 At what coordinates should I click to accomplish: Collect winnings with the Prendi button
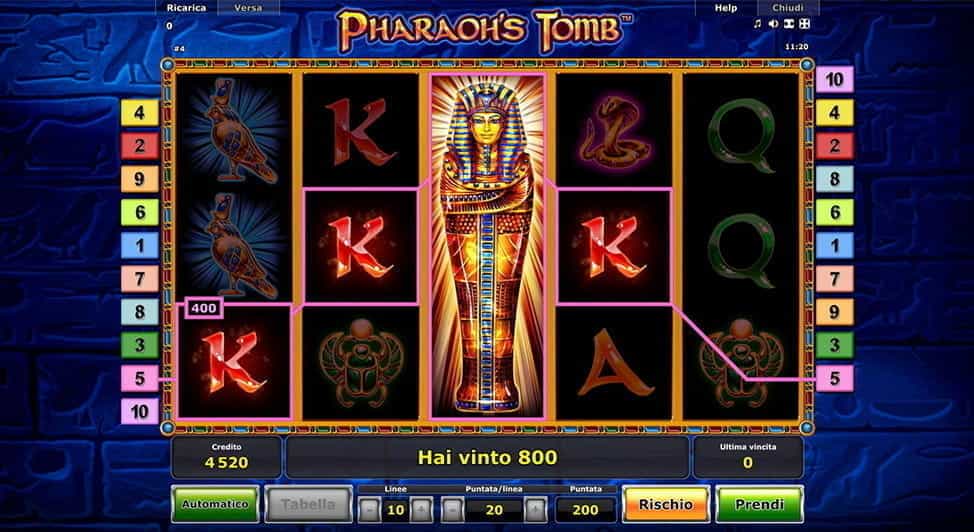pos(759,504)
